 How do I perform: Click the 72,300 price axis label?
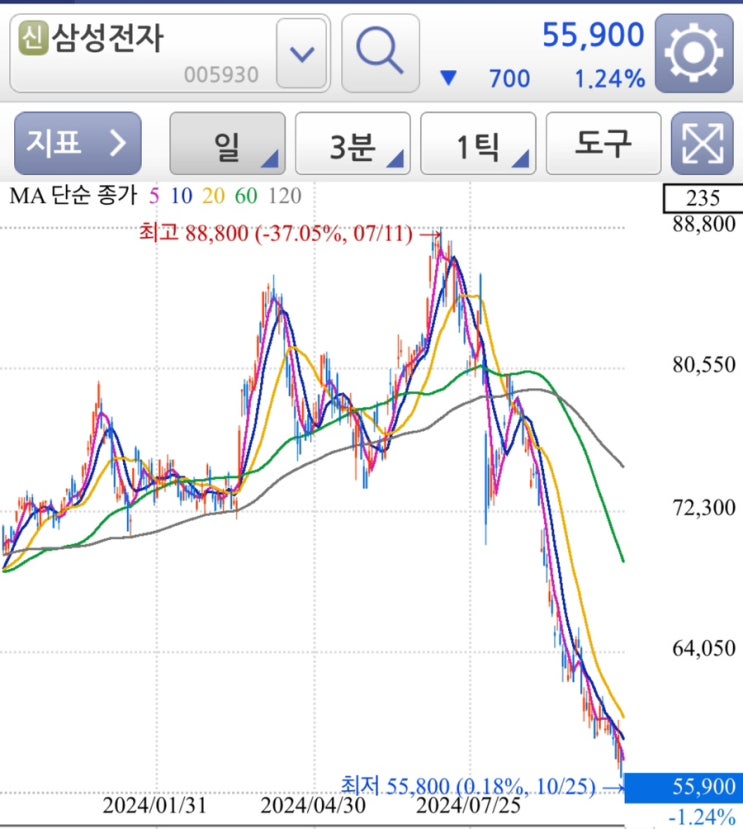704,508
